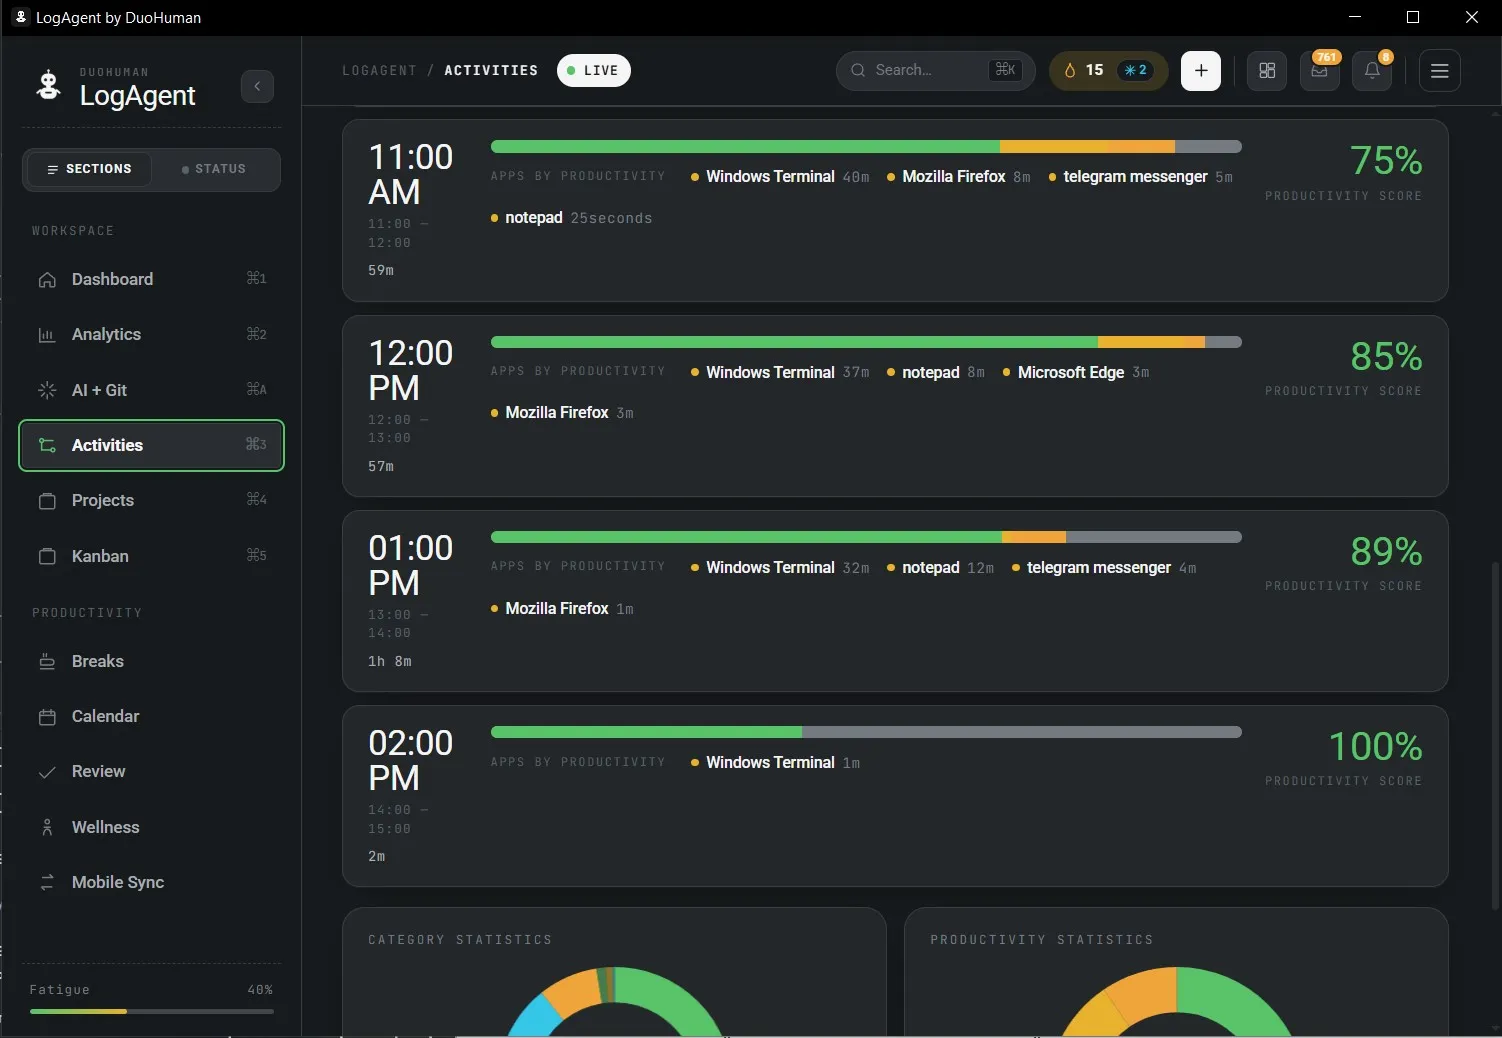Switch to the Sections tab

[89, 169]
